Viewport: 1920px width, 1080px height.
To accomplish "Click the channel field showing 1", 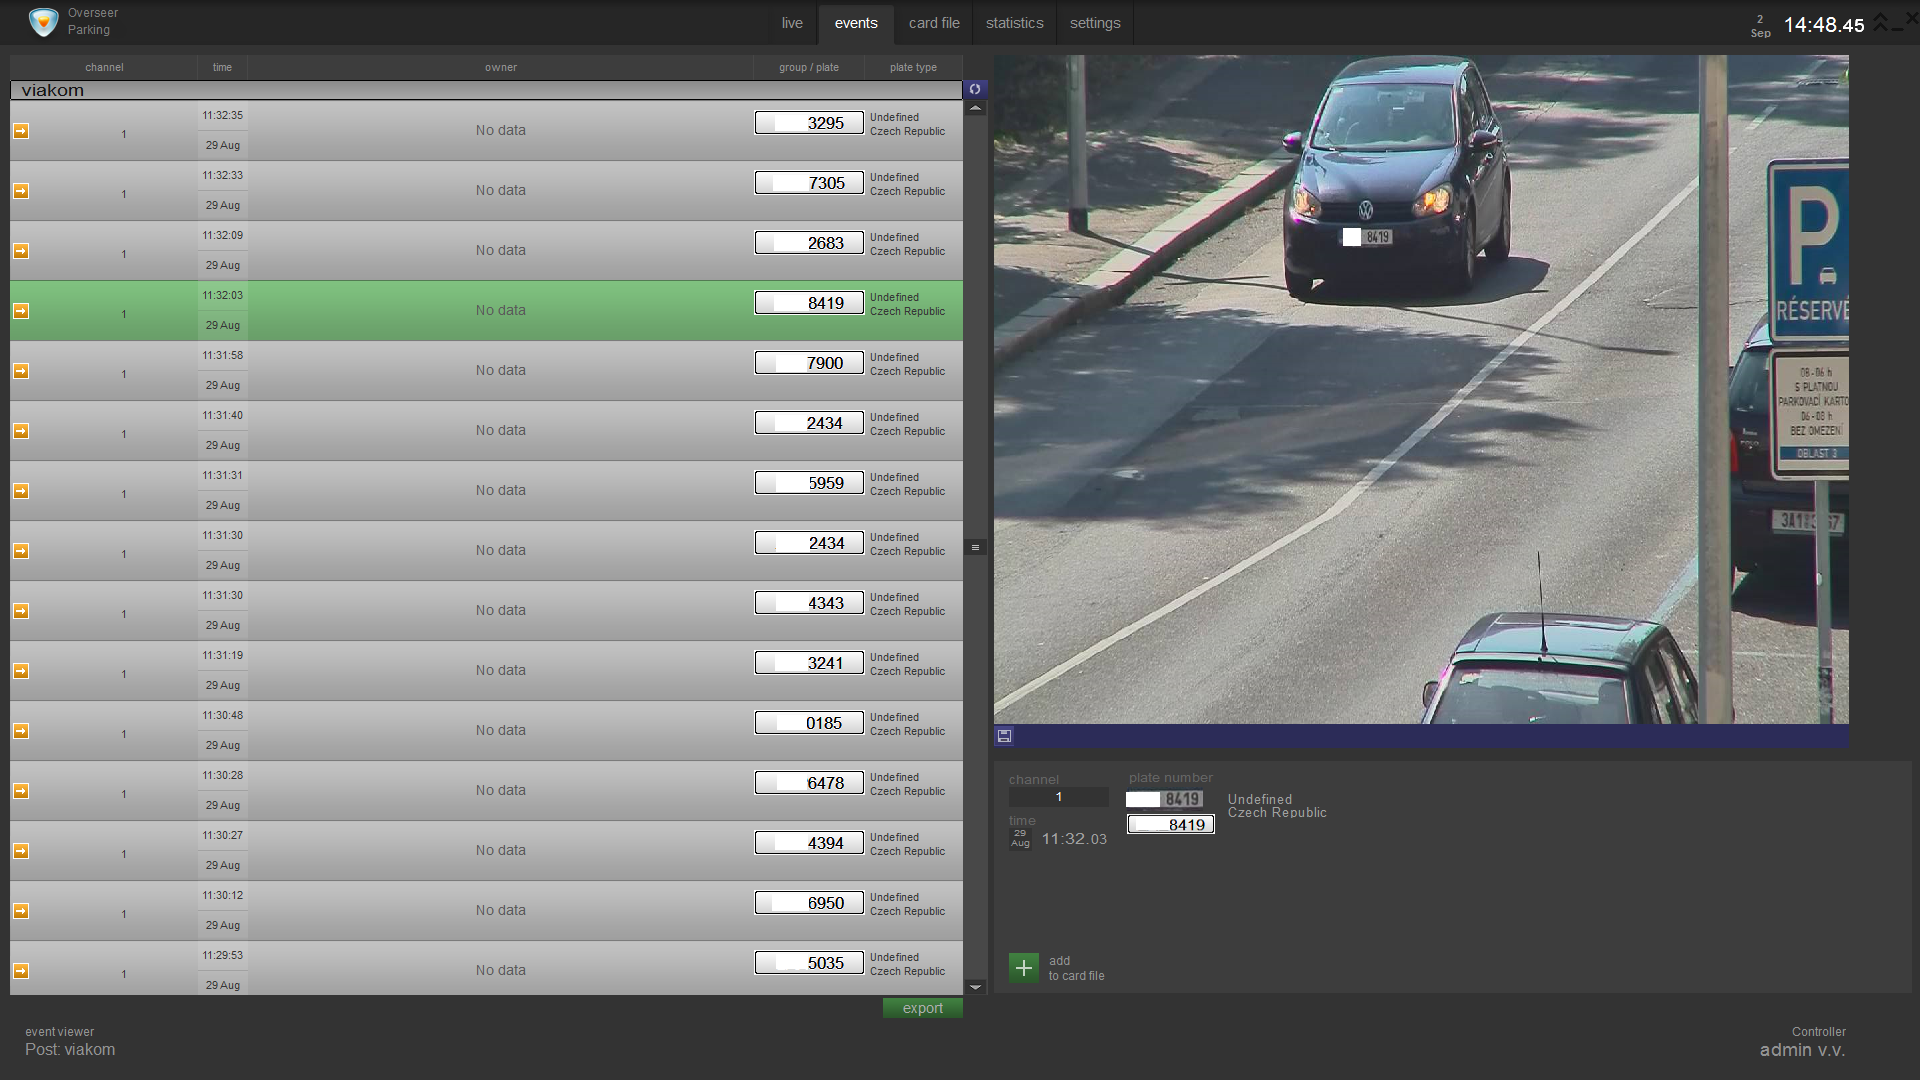I will pos(1058,797).
